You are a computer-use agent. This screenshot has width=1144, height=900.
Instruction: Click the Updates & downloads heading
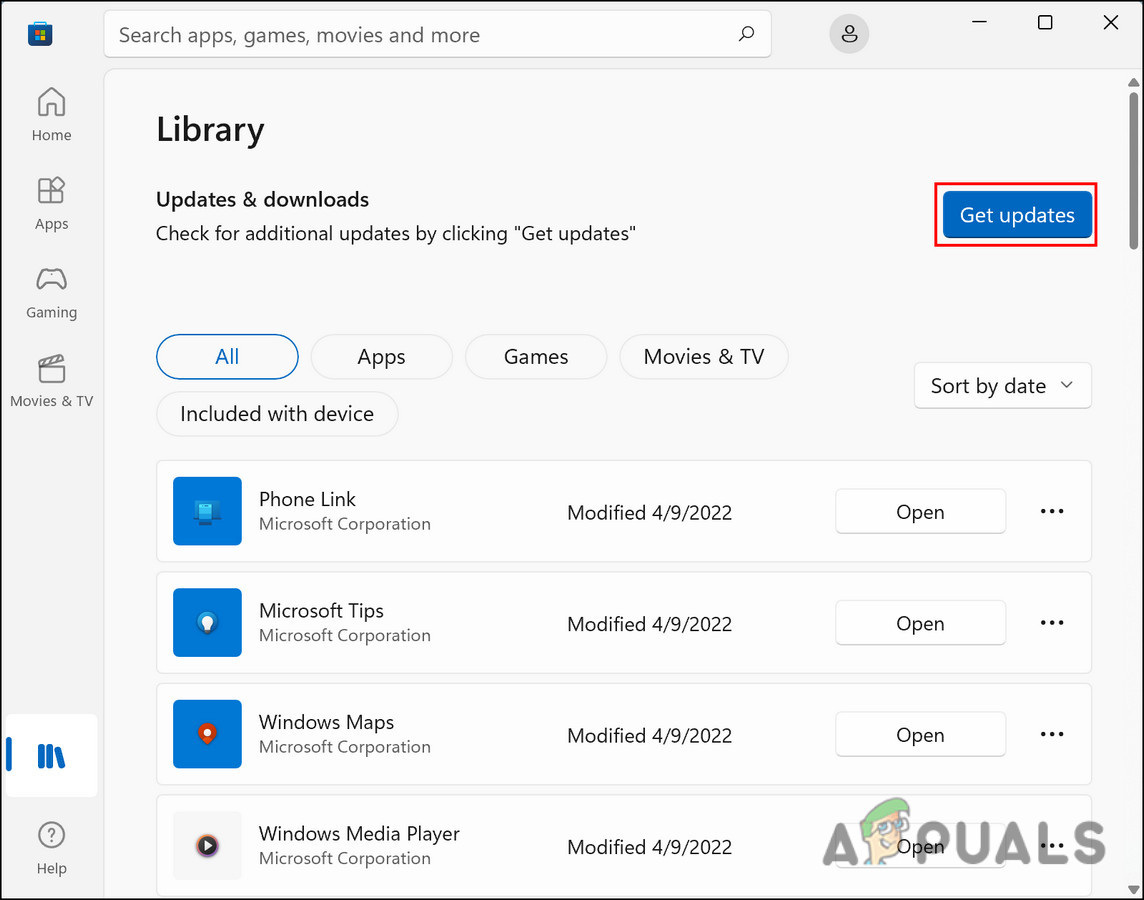coord(262,199)
